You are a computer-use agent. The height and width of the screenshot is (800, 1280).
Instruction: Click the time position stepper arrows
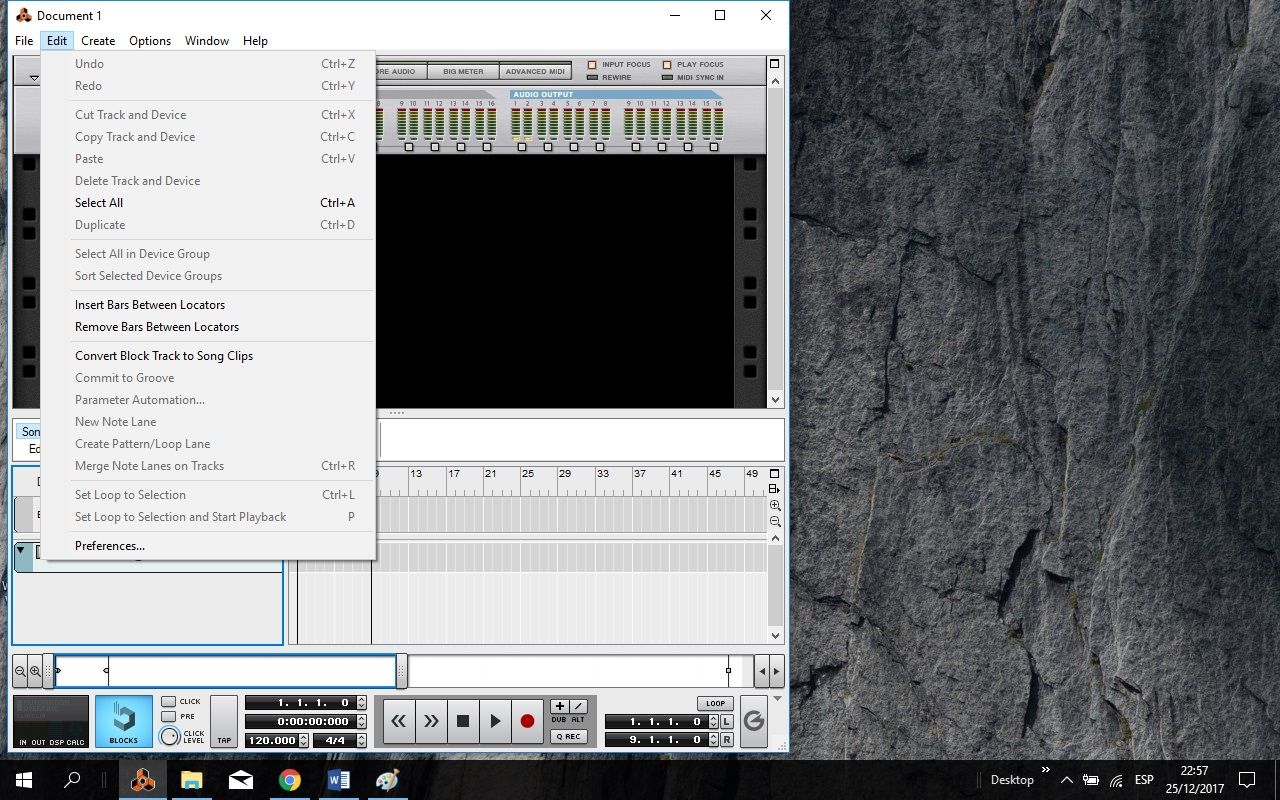coord(361,722)
